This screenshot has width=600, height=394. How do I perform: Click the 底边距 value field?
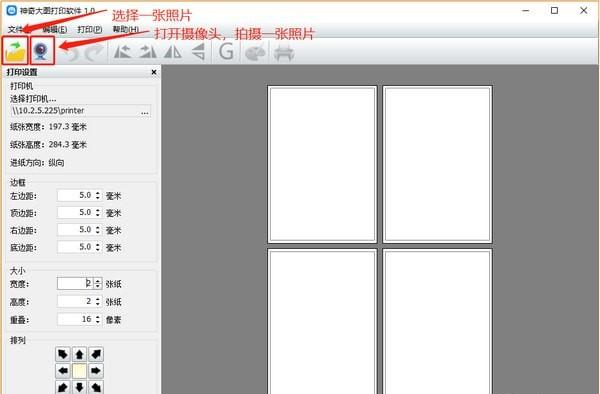pyautogui.click(x=75, y=247)
